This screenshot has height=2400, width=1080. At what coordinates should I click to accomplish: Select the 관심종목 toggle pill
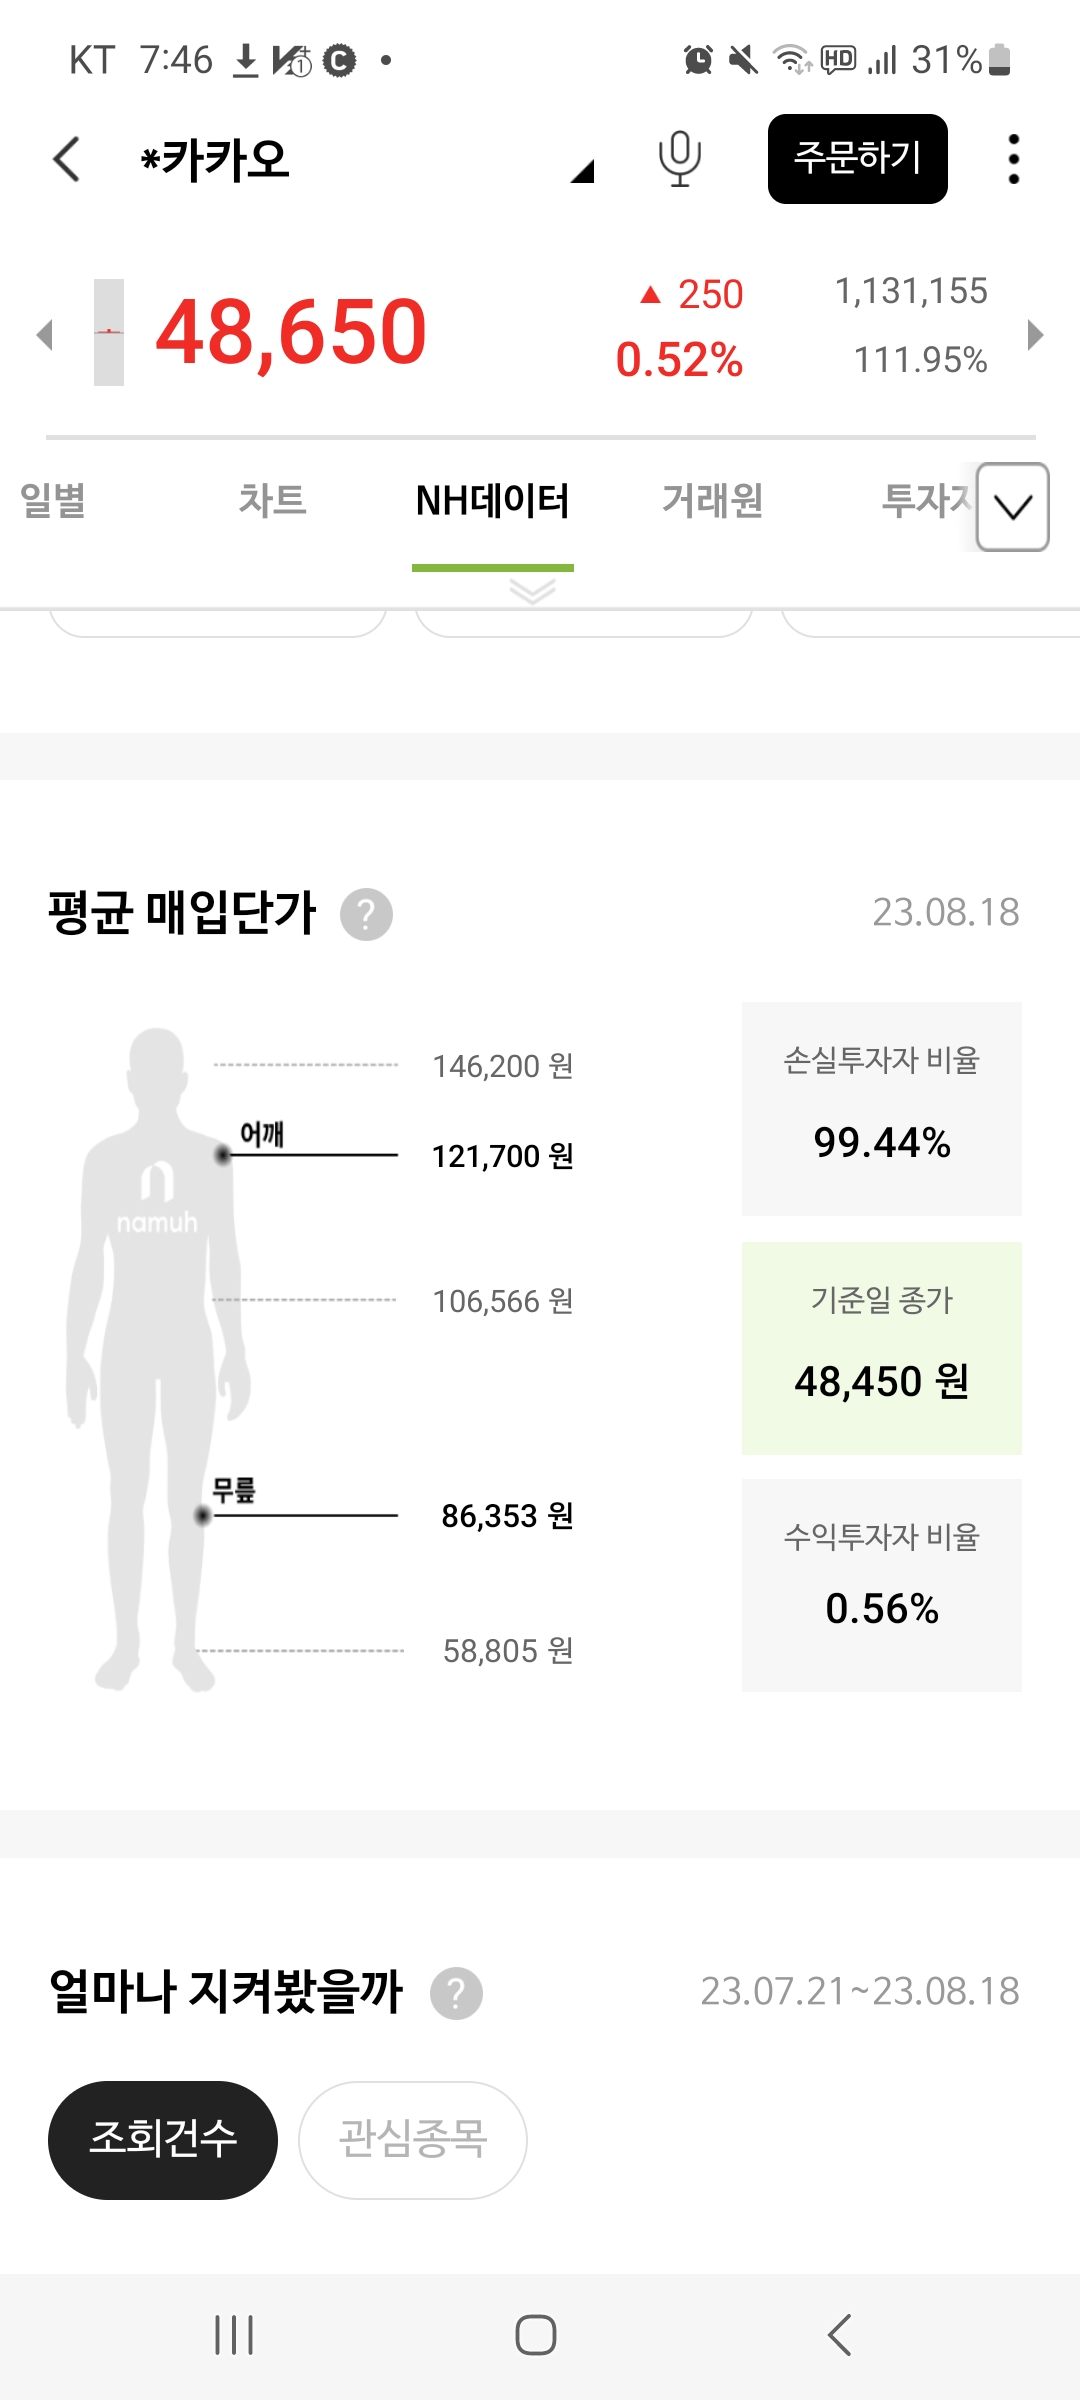(413, 2140)
